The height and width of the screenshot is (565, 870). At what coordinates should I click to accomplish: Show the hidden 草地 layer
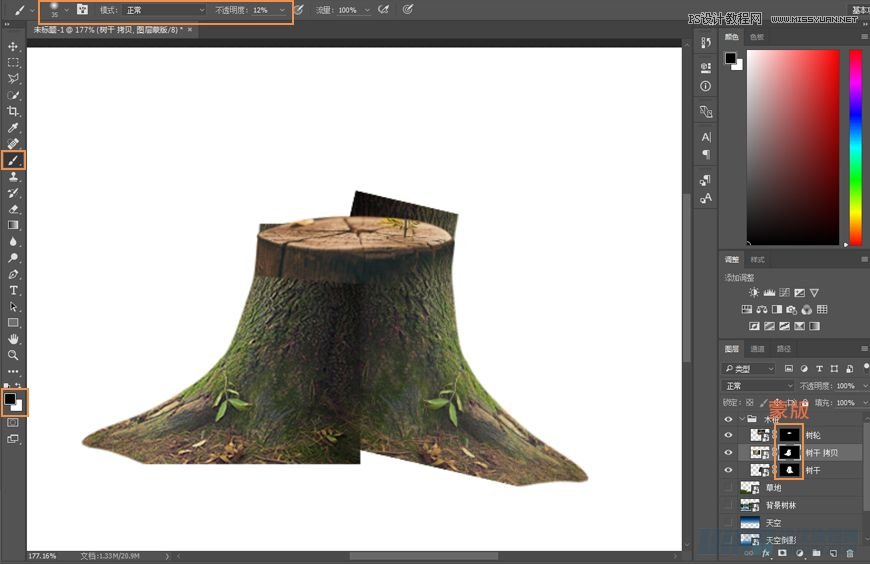(728, 487)
